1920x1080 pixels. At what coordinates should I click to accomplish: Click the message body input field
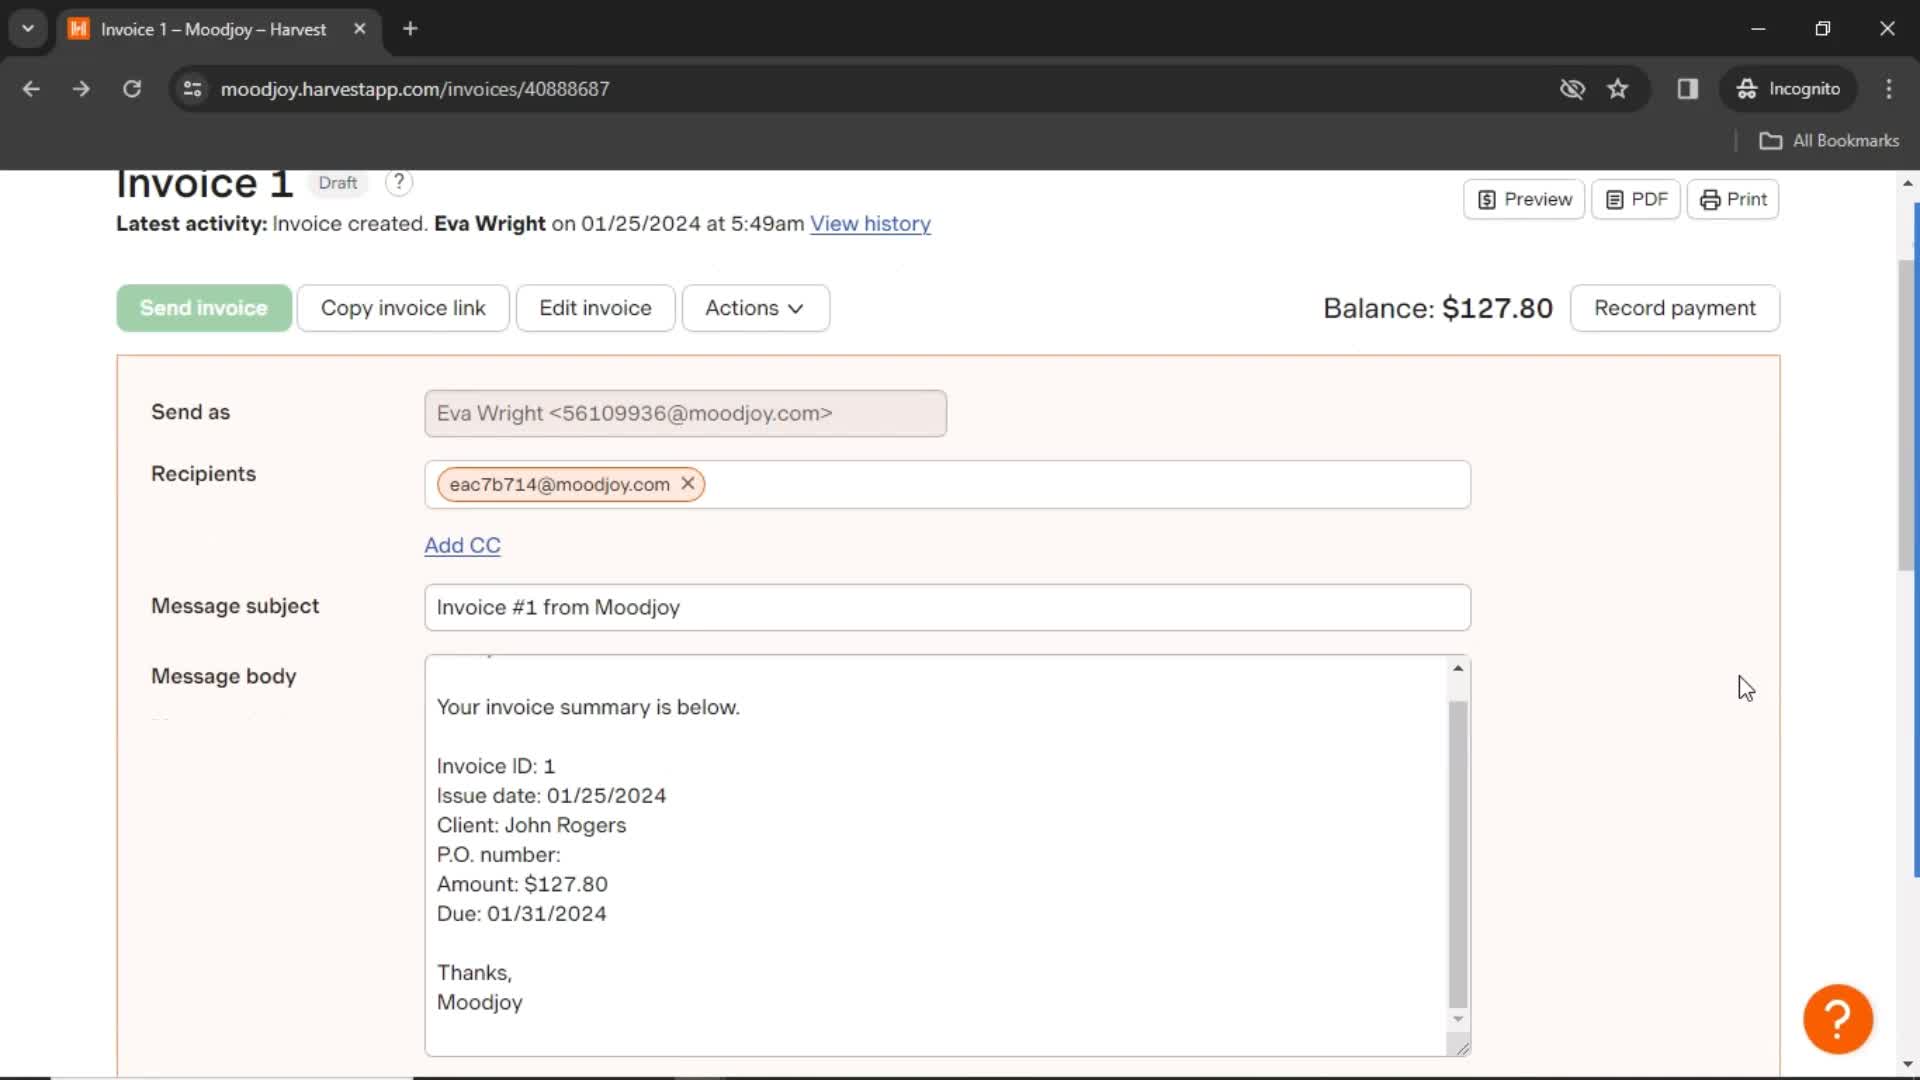coord(945,855)
